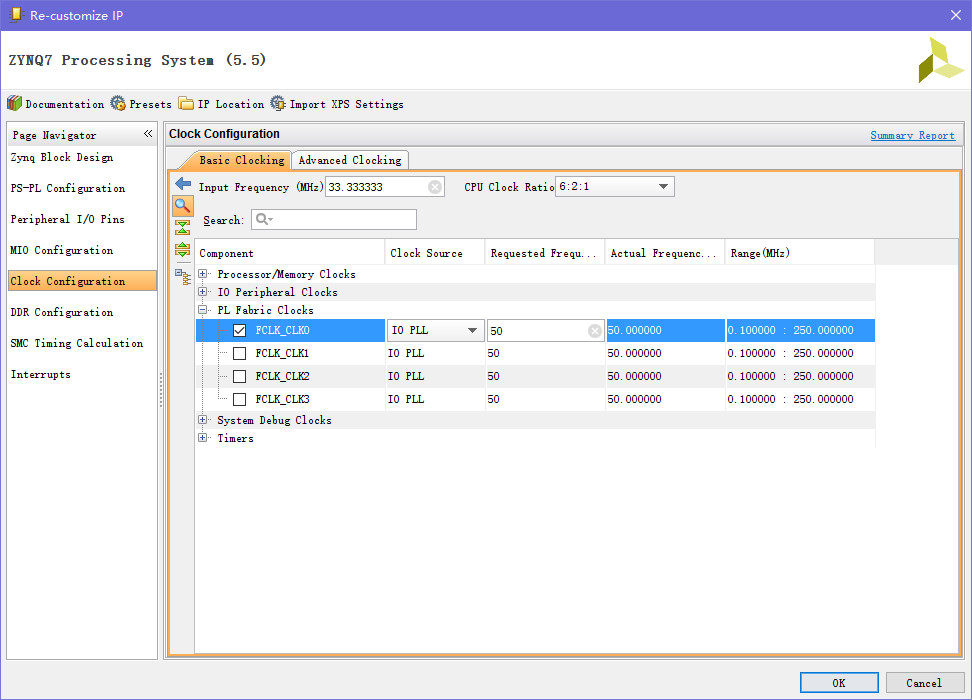Expand System Debug Clocks tree node

202,420
